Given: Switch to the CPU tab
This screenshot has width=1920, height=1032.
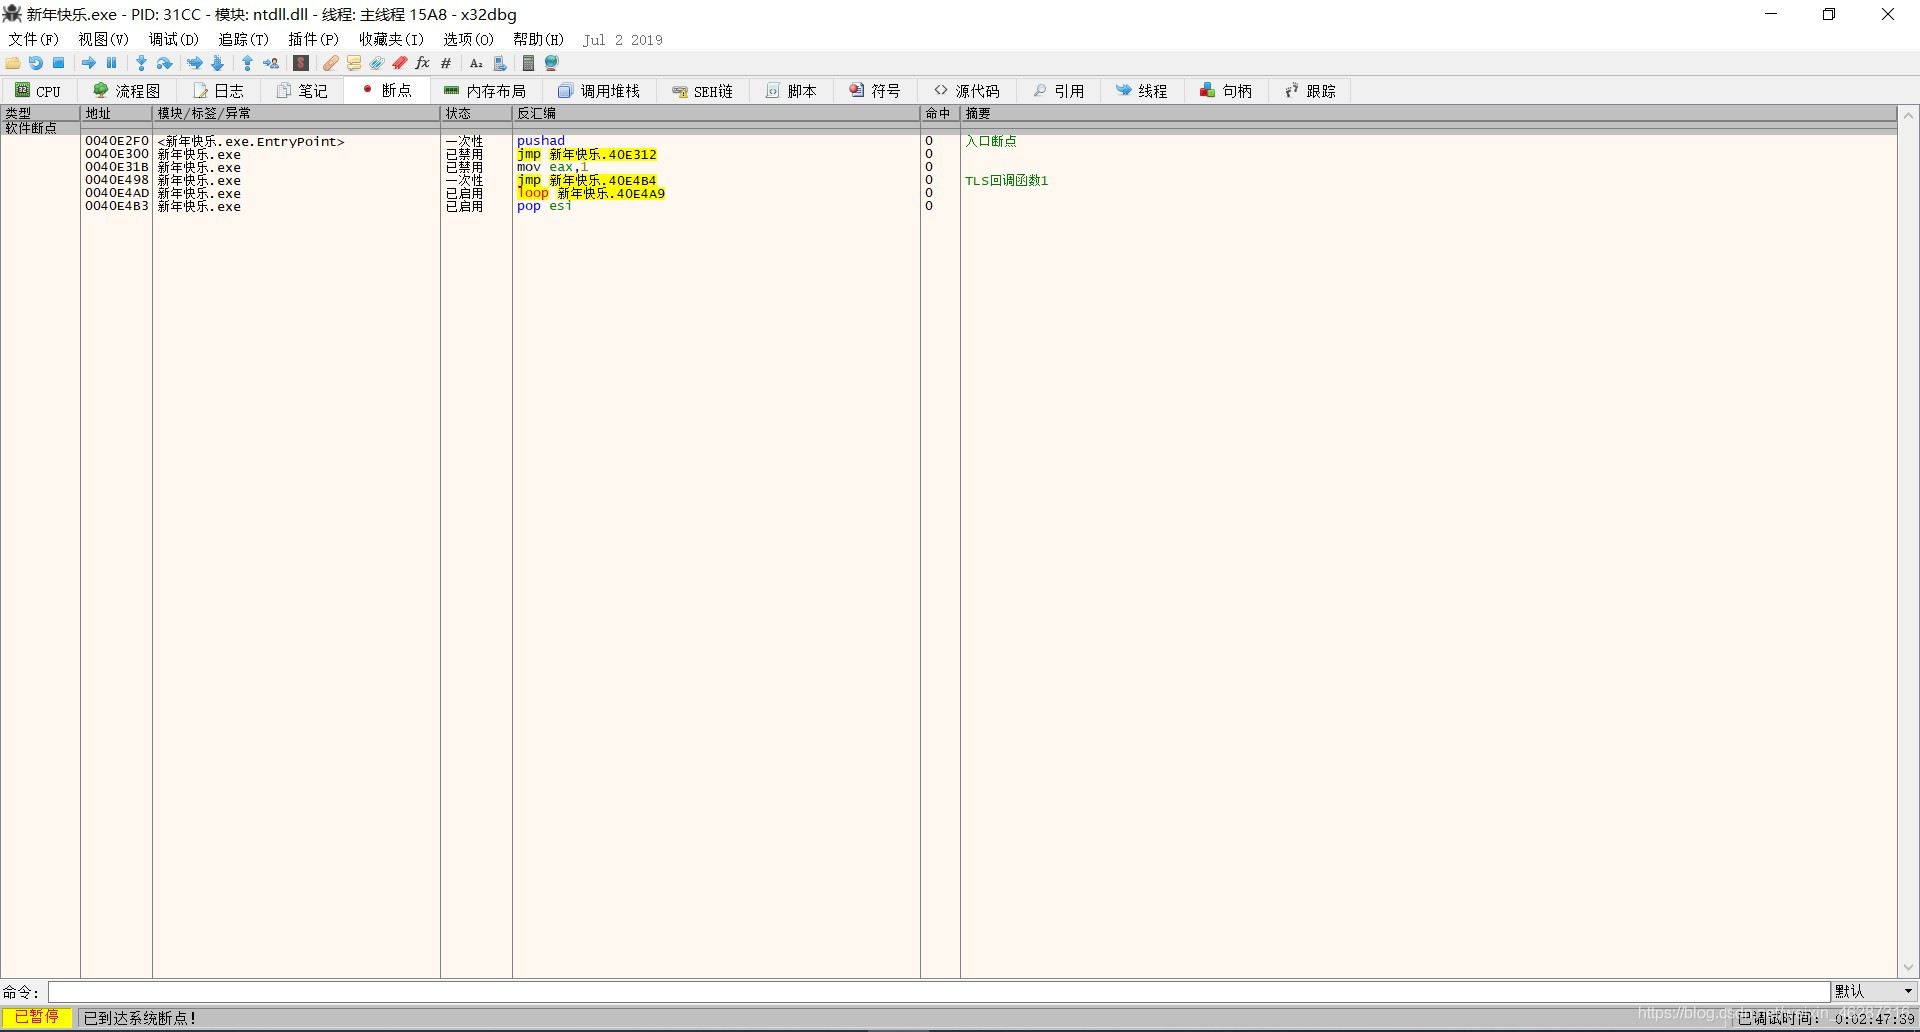Looking at the screenshot, I should coord(39,91).
